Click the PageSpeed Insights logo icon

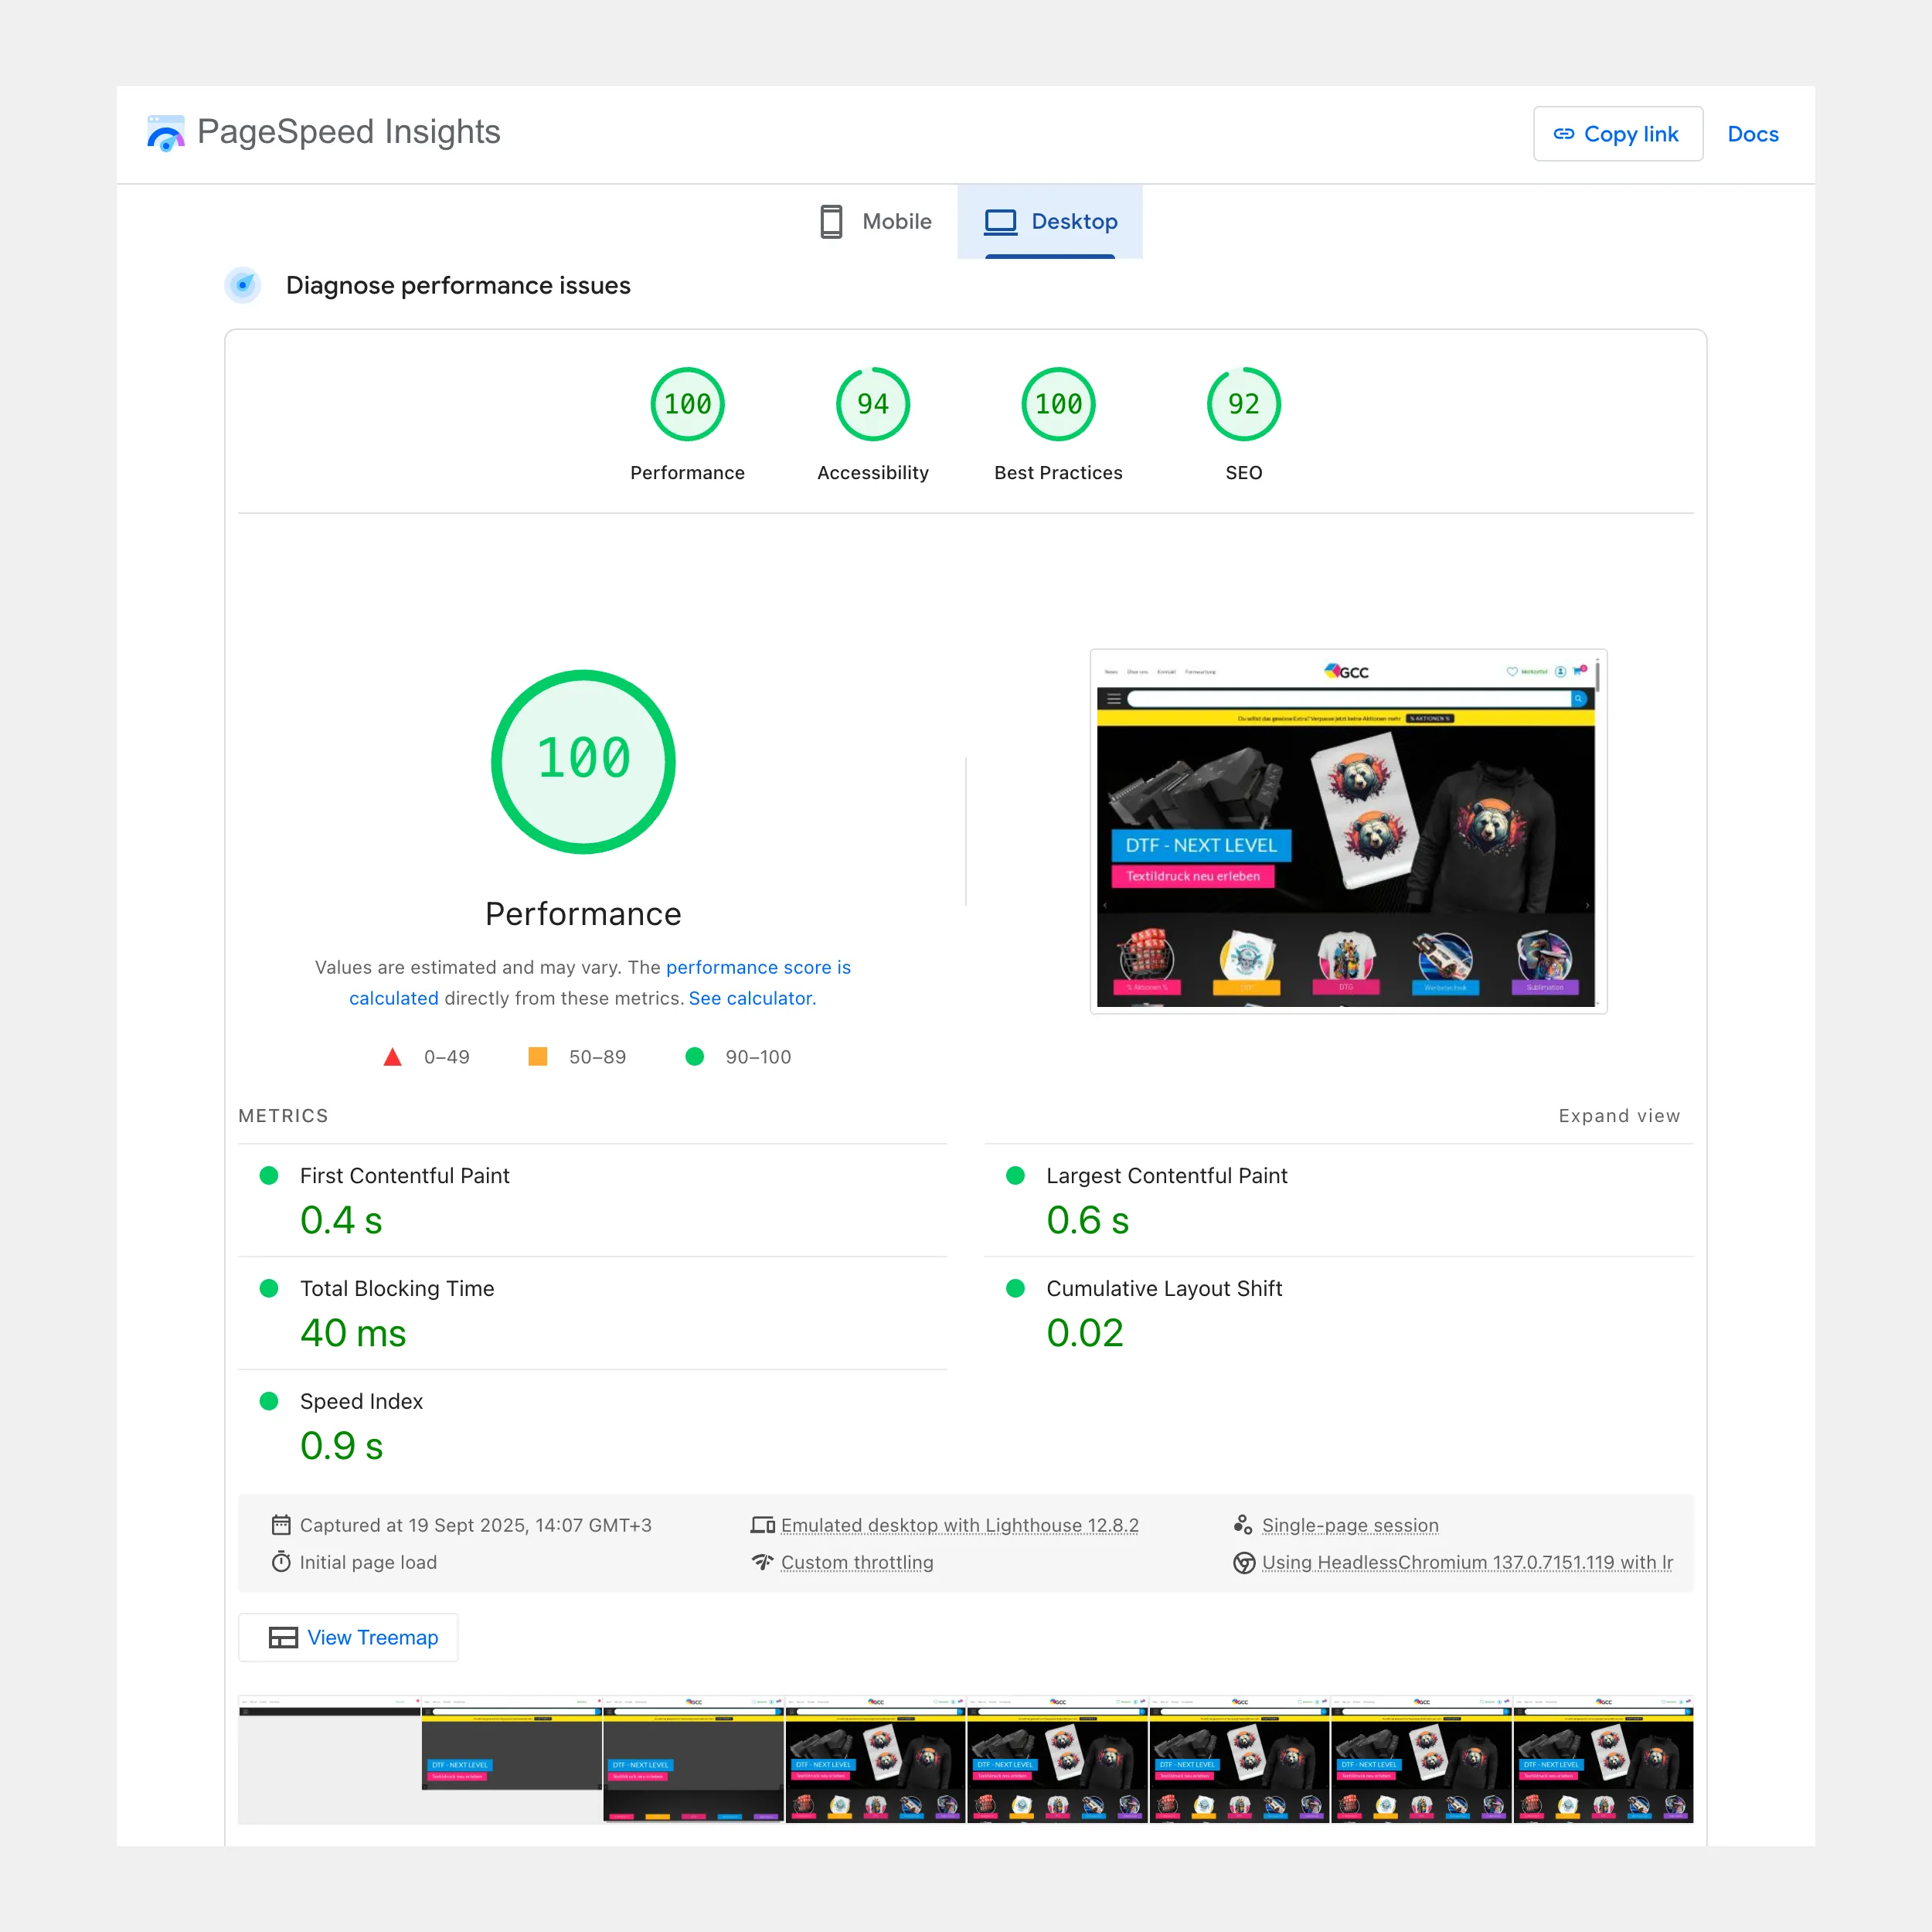[x=165, y=133]
